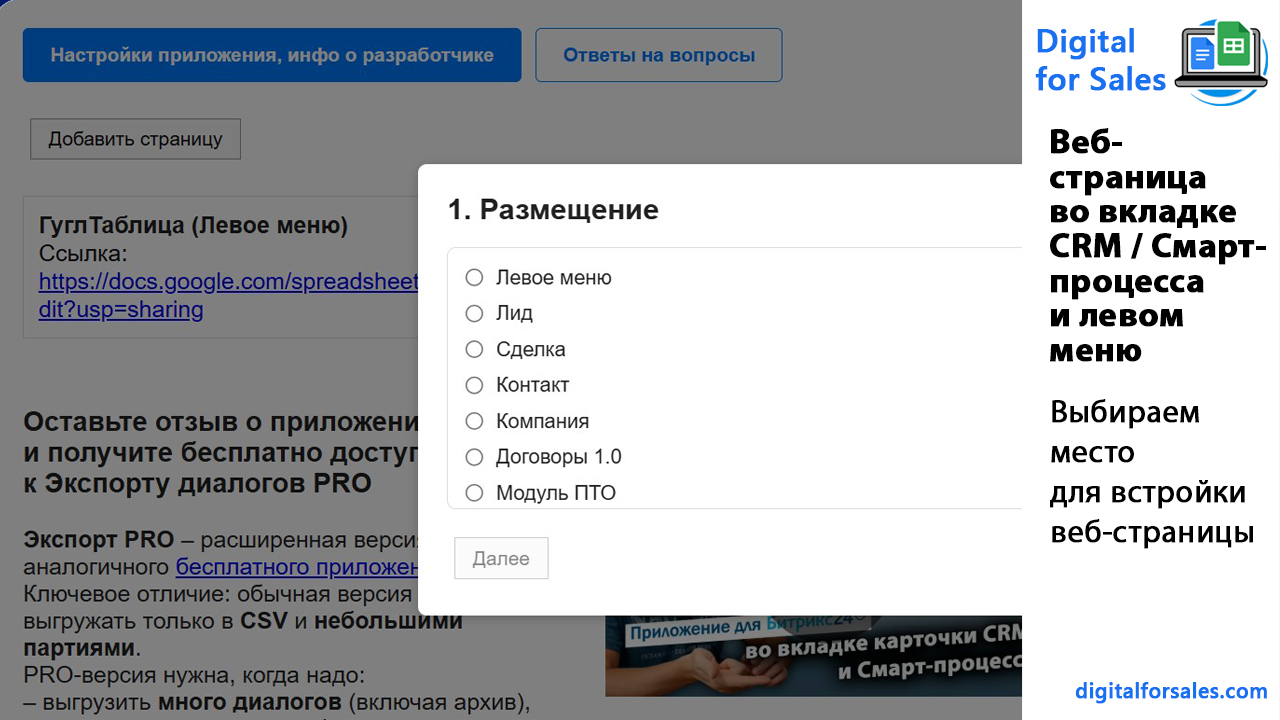Image resolution: width=1280 pixels, height=720 pixels.
Task: Open the 'Ответы на вопросы' tab
Action: 658,55
